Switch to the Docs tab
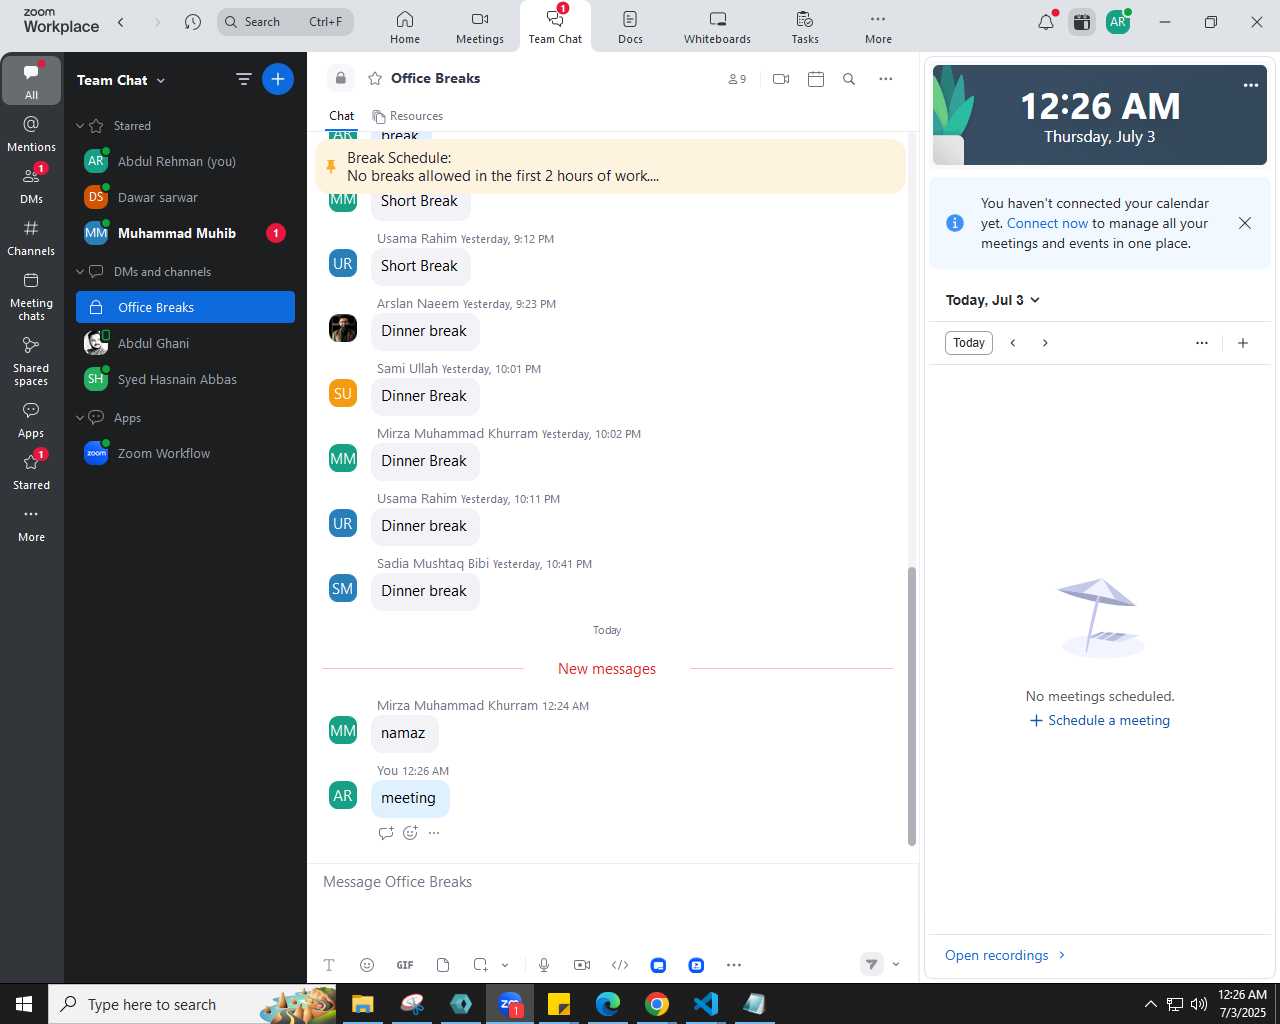1280x1024 pixels. tap(630, 27)
